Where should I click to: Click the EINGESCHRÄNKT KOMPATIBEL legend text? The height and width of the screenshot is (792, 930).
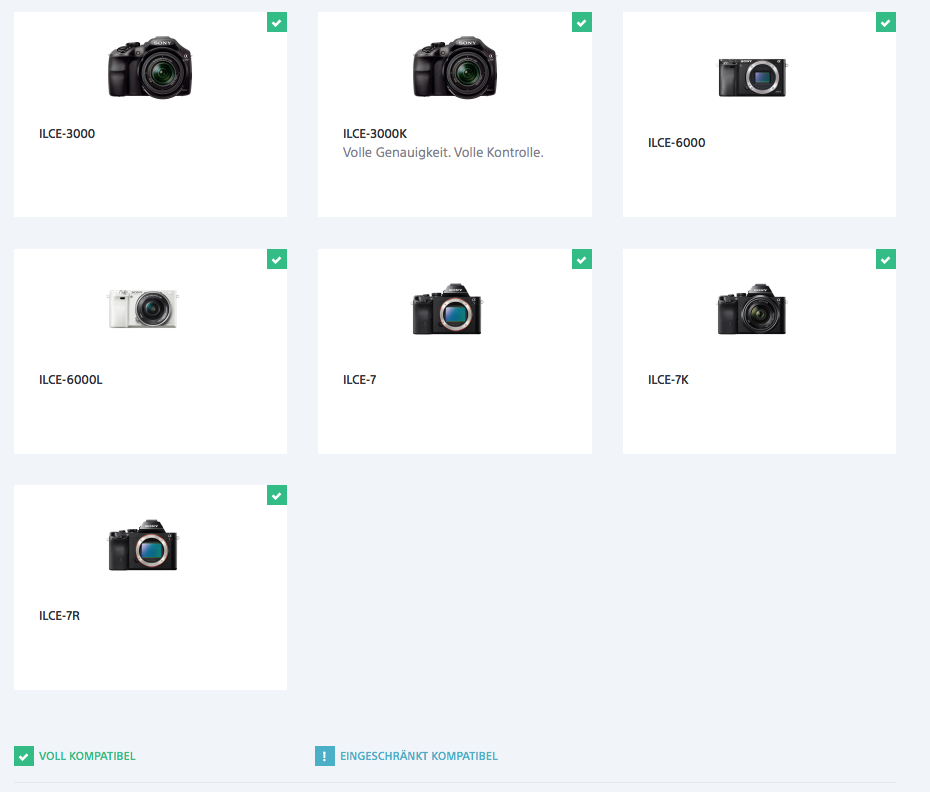[x=419, y=756]
